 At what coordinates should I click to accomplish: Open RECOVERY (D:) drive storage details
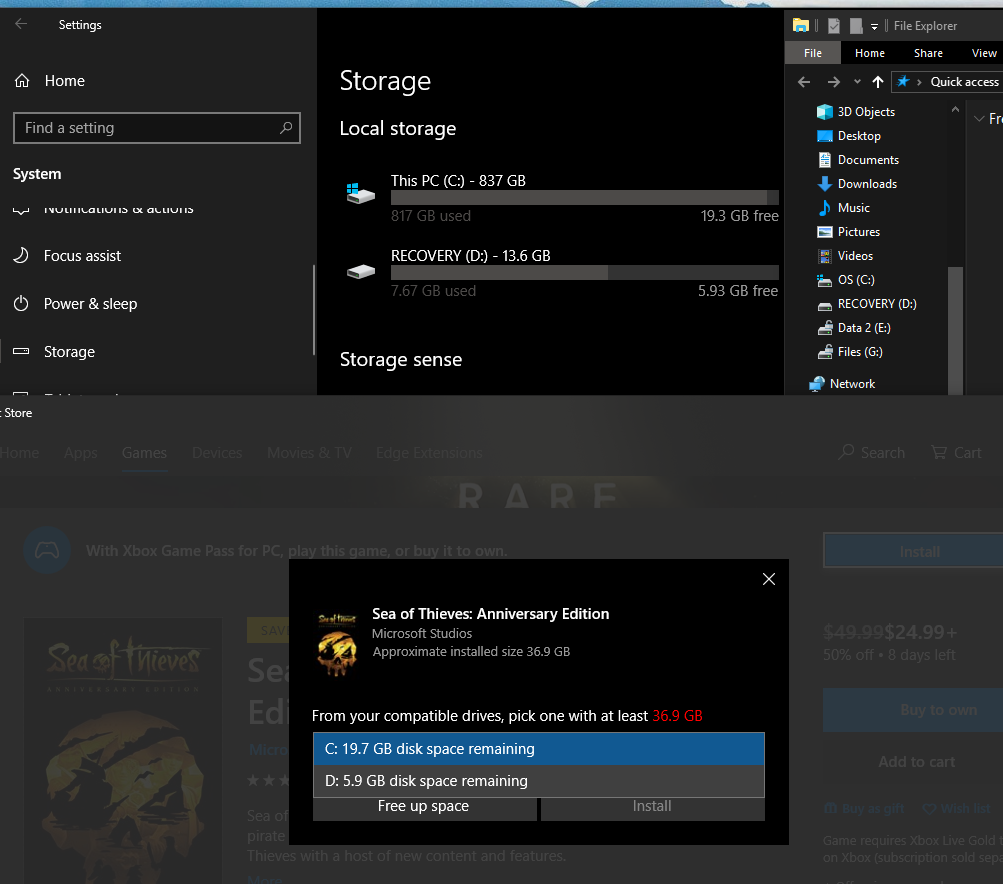point(562,273)
